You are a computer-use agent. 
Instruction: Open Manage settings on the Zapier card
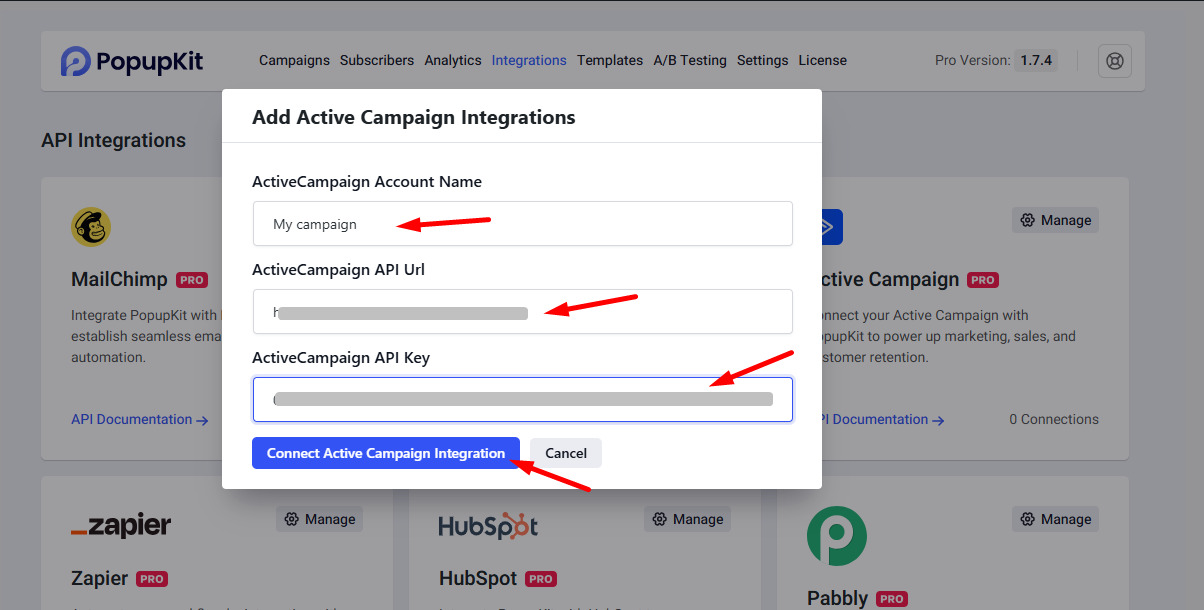[x=318, y=518]
